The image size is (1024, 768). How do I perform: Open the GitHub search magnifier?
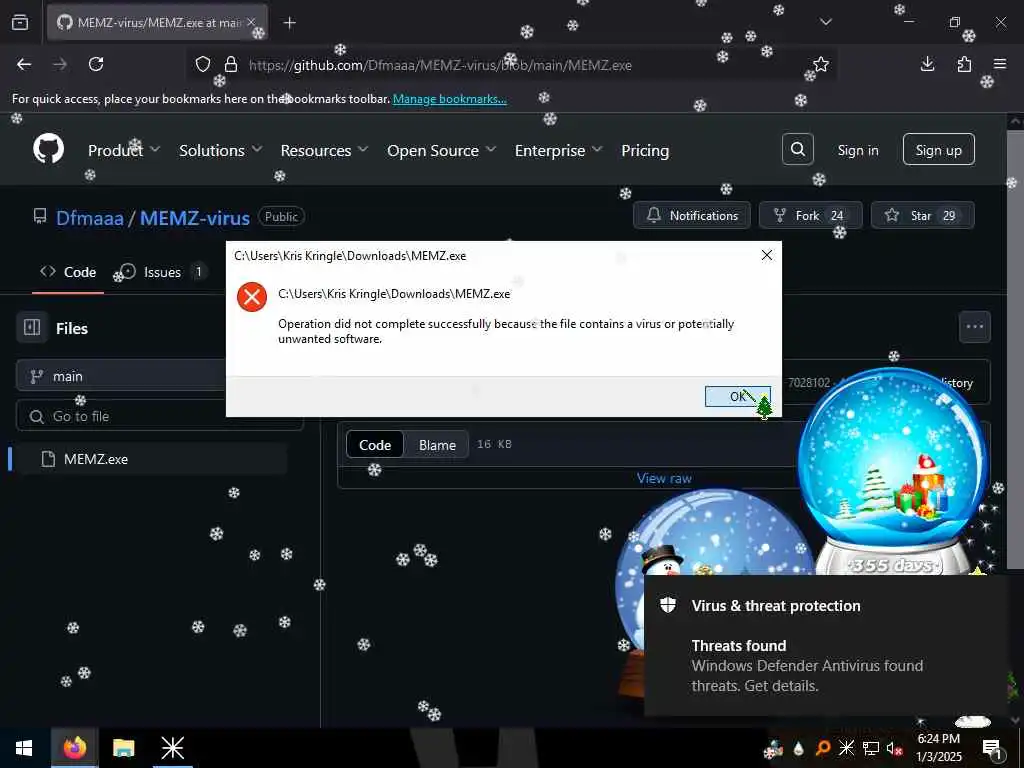(797, 150)
